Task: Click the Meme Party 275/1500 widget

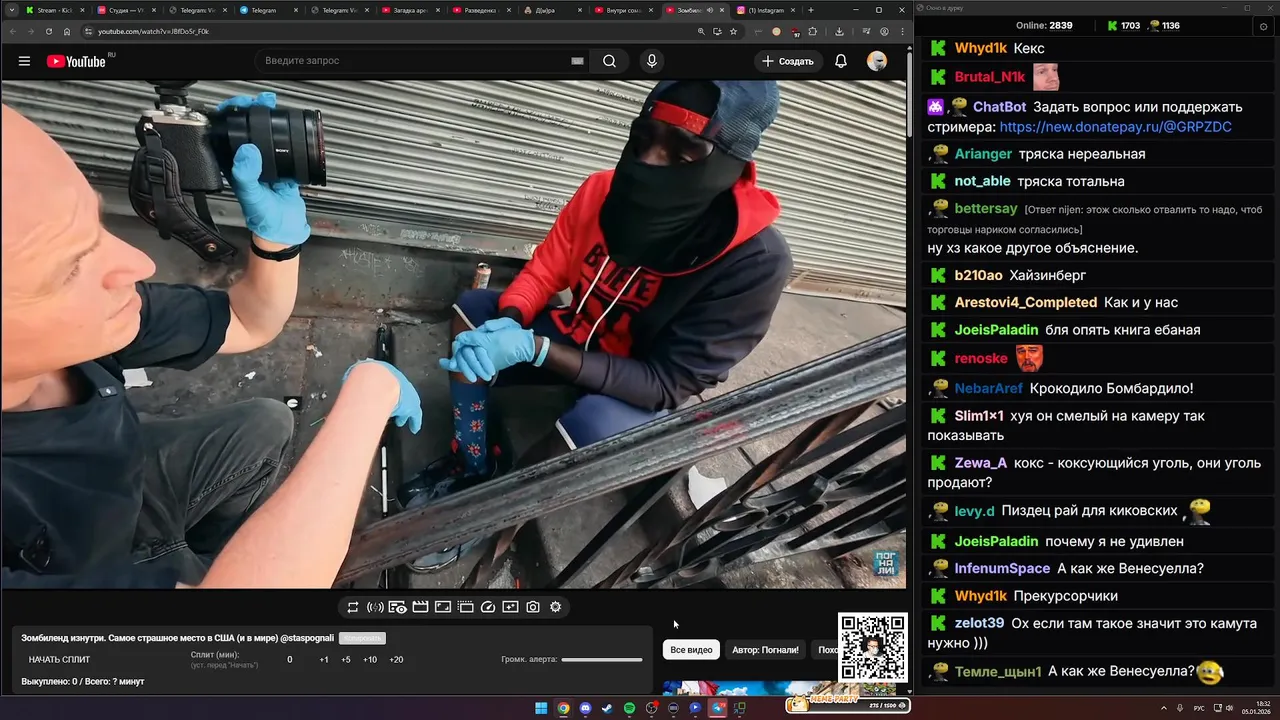Action: tap(846, 705)
